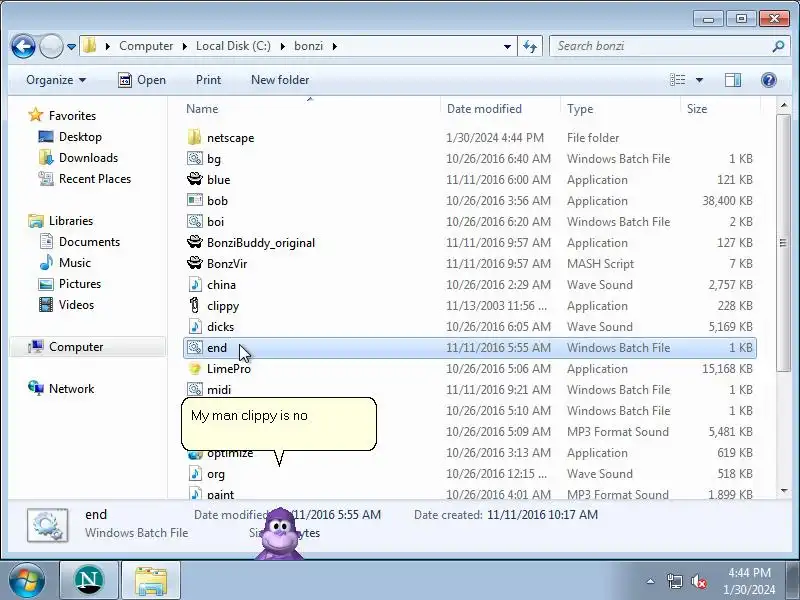
Task: Sort by the Size column header
Action: coord(720,109)
